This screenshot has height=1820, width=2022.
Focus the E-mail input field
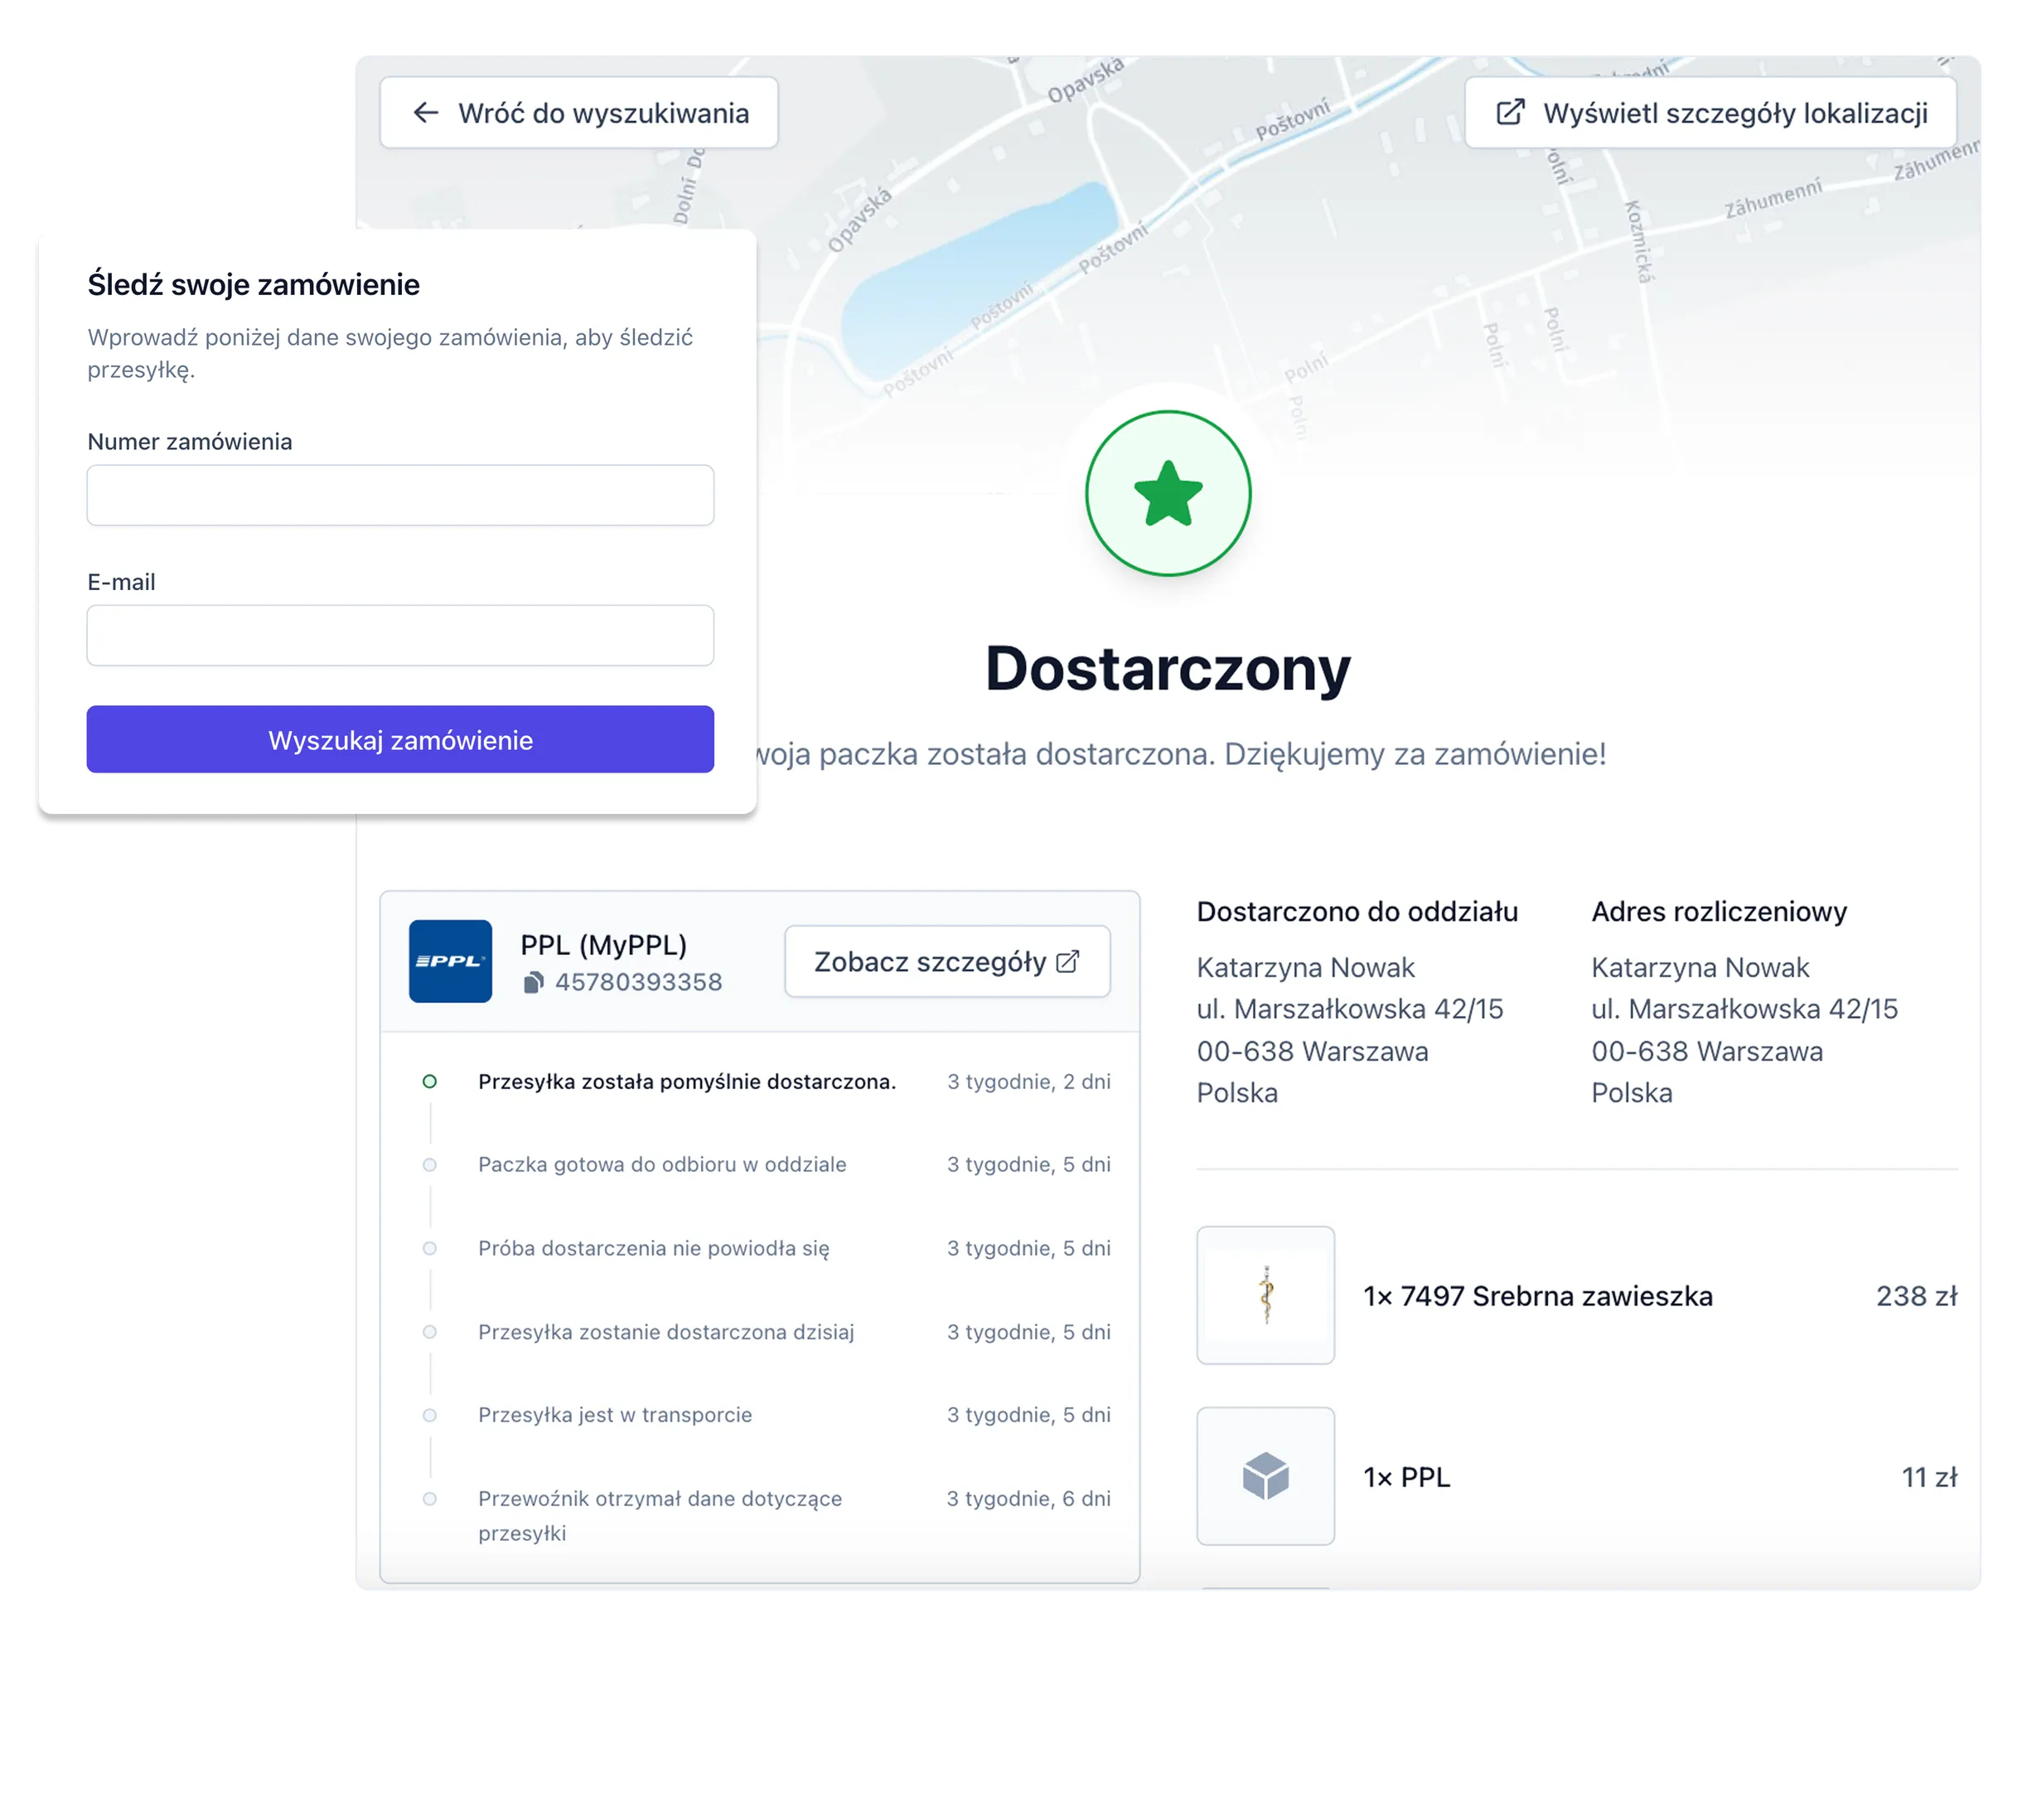400,635
